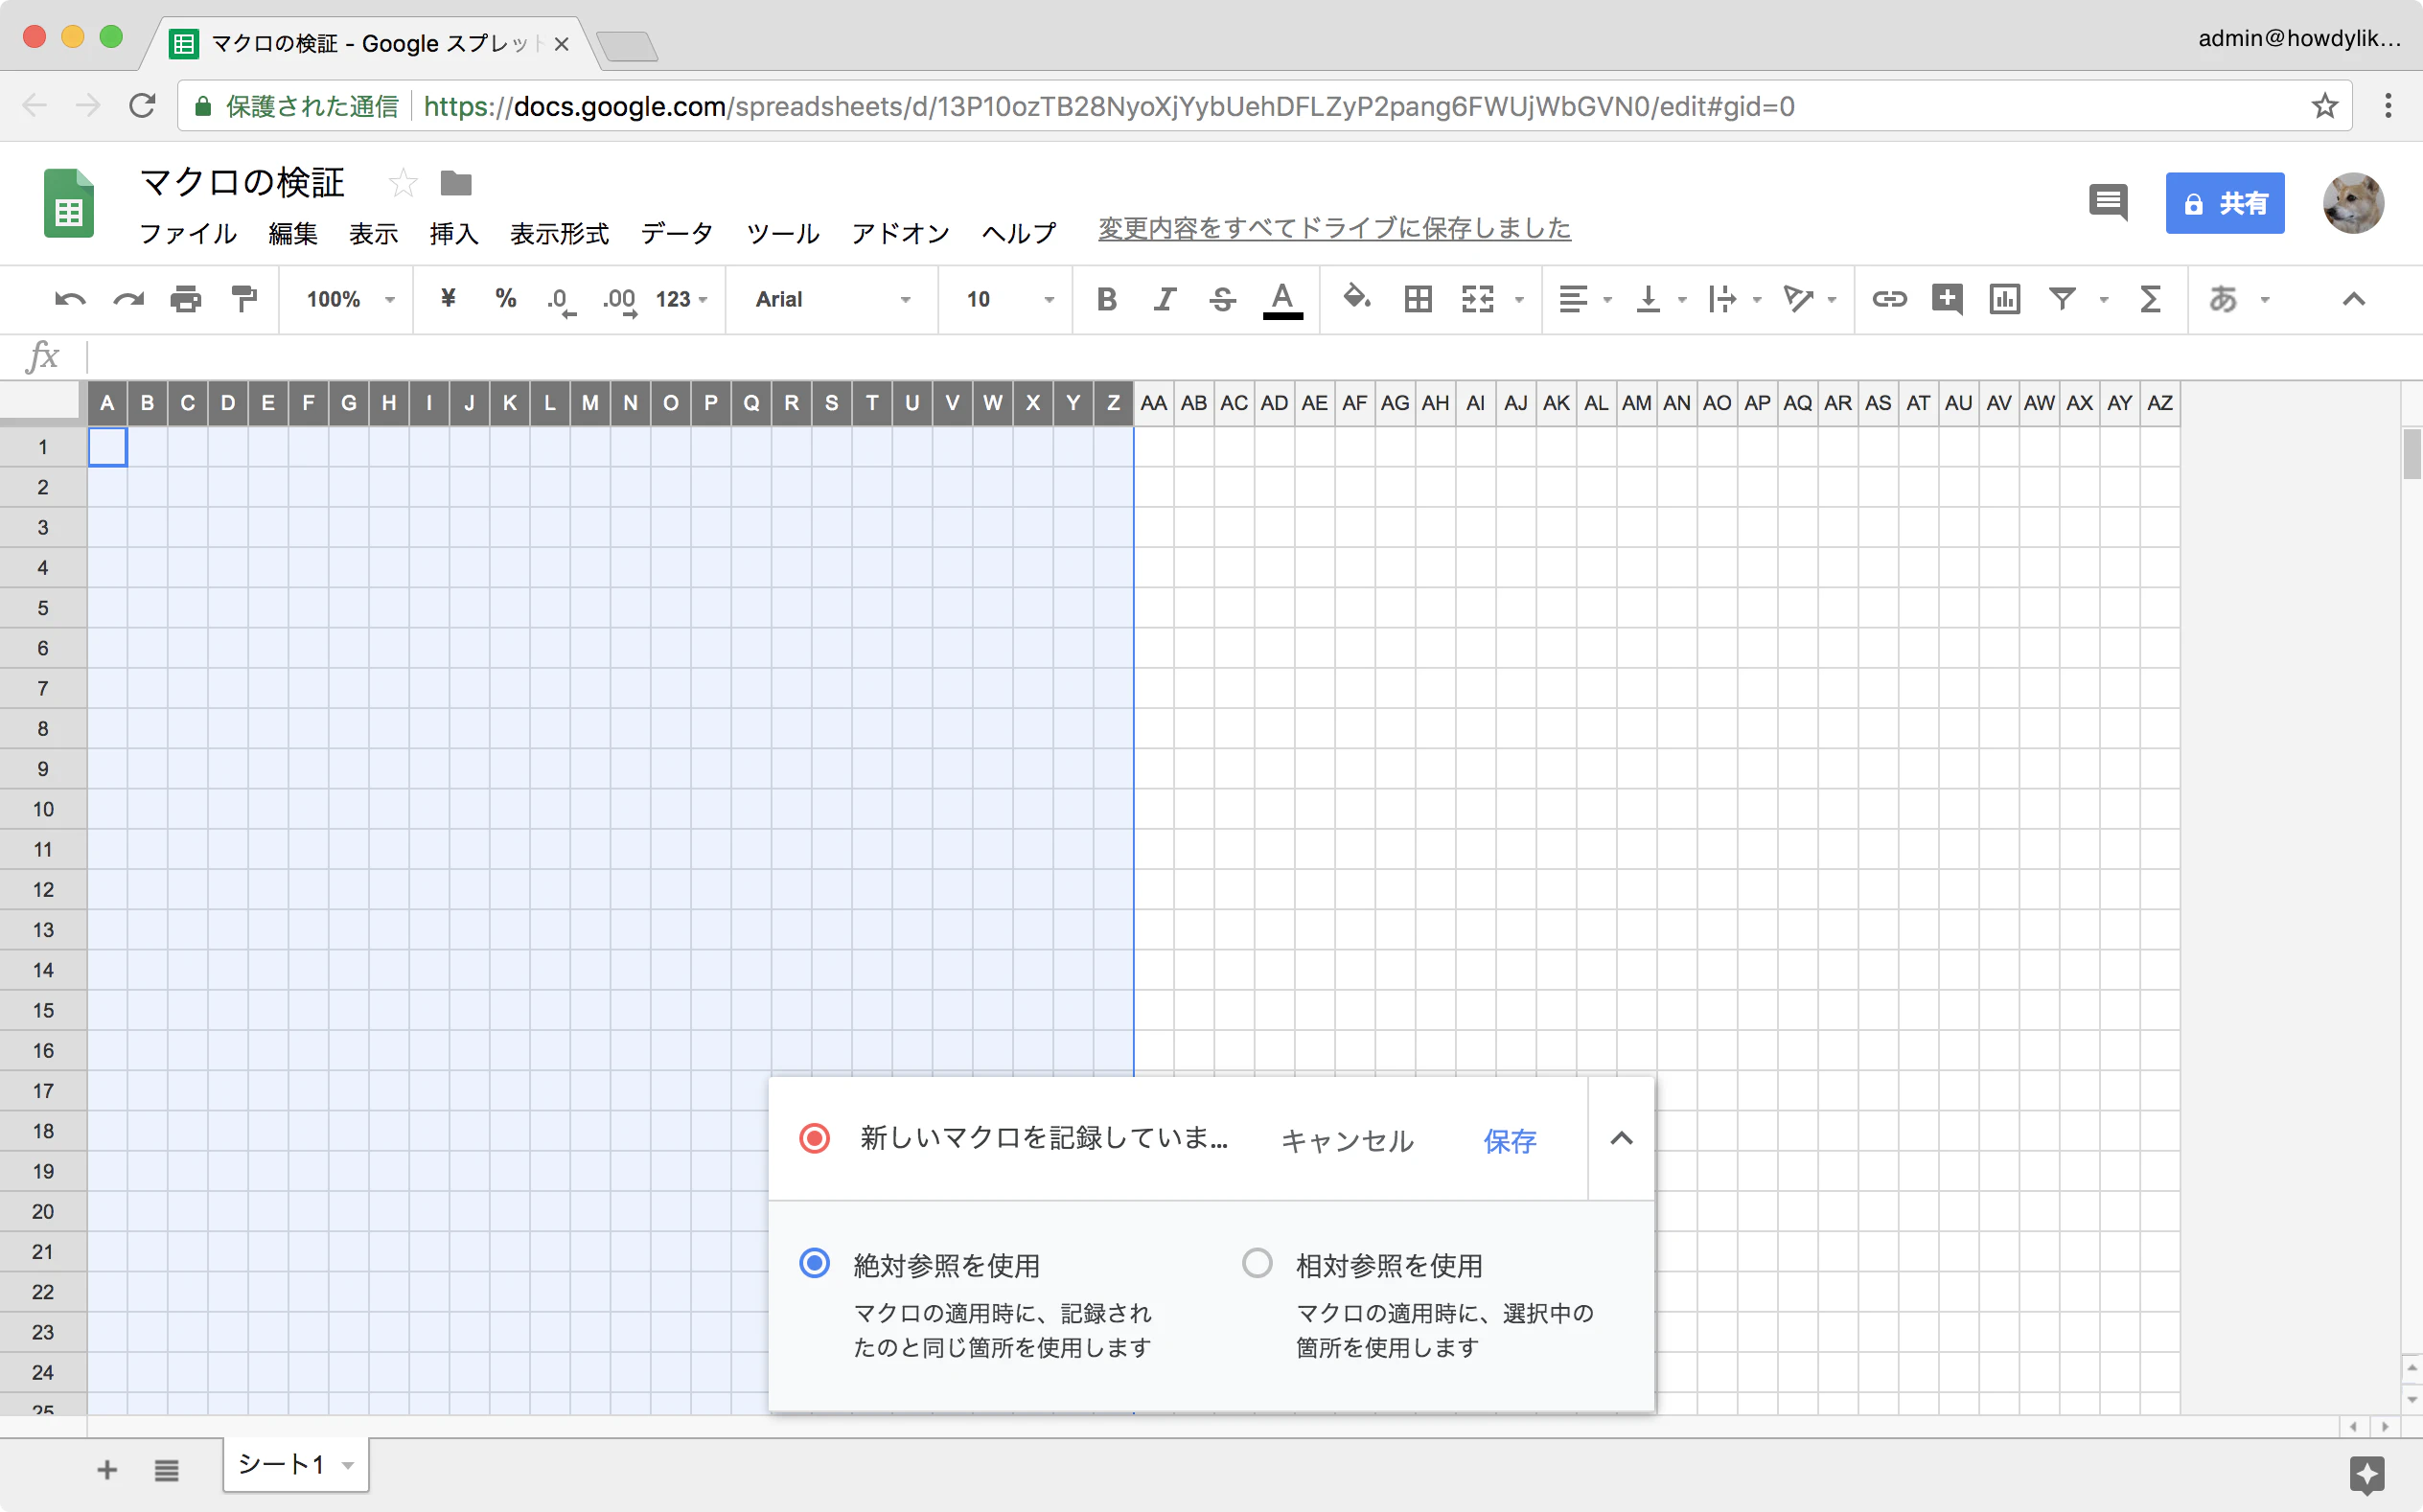Open the ファイル menu
2423x1512 pixels.
coord(188,233)
